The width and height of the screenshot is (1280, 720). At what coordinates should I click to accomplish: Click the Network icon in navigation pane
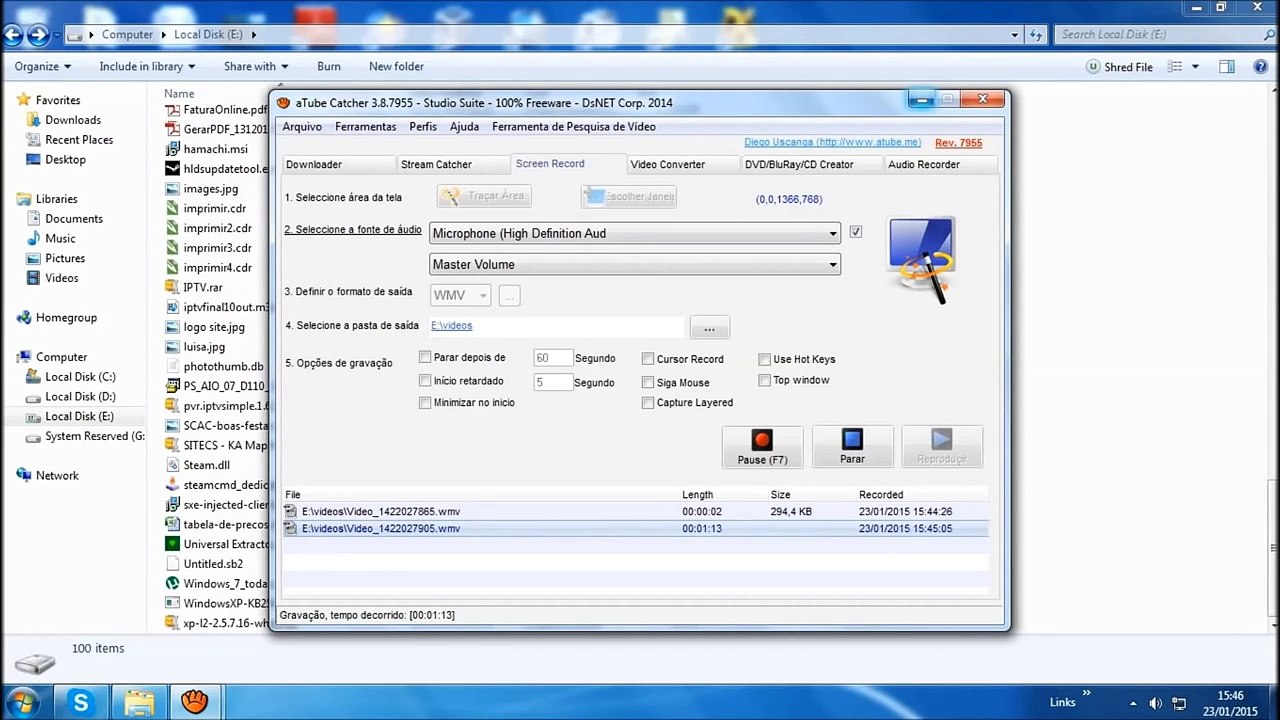tap(24, 476)
